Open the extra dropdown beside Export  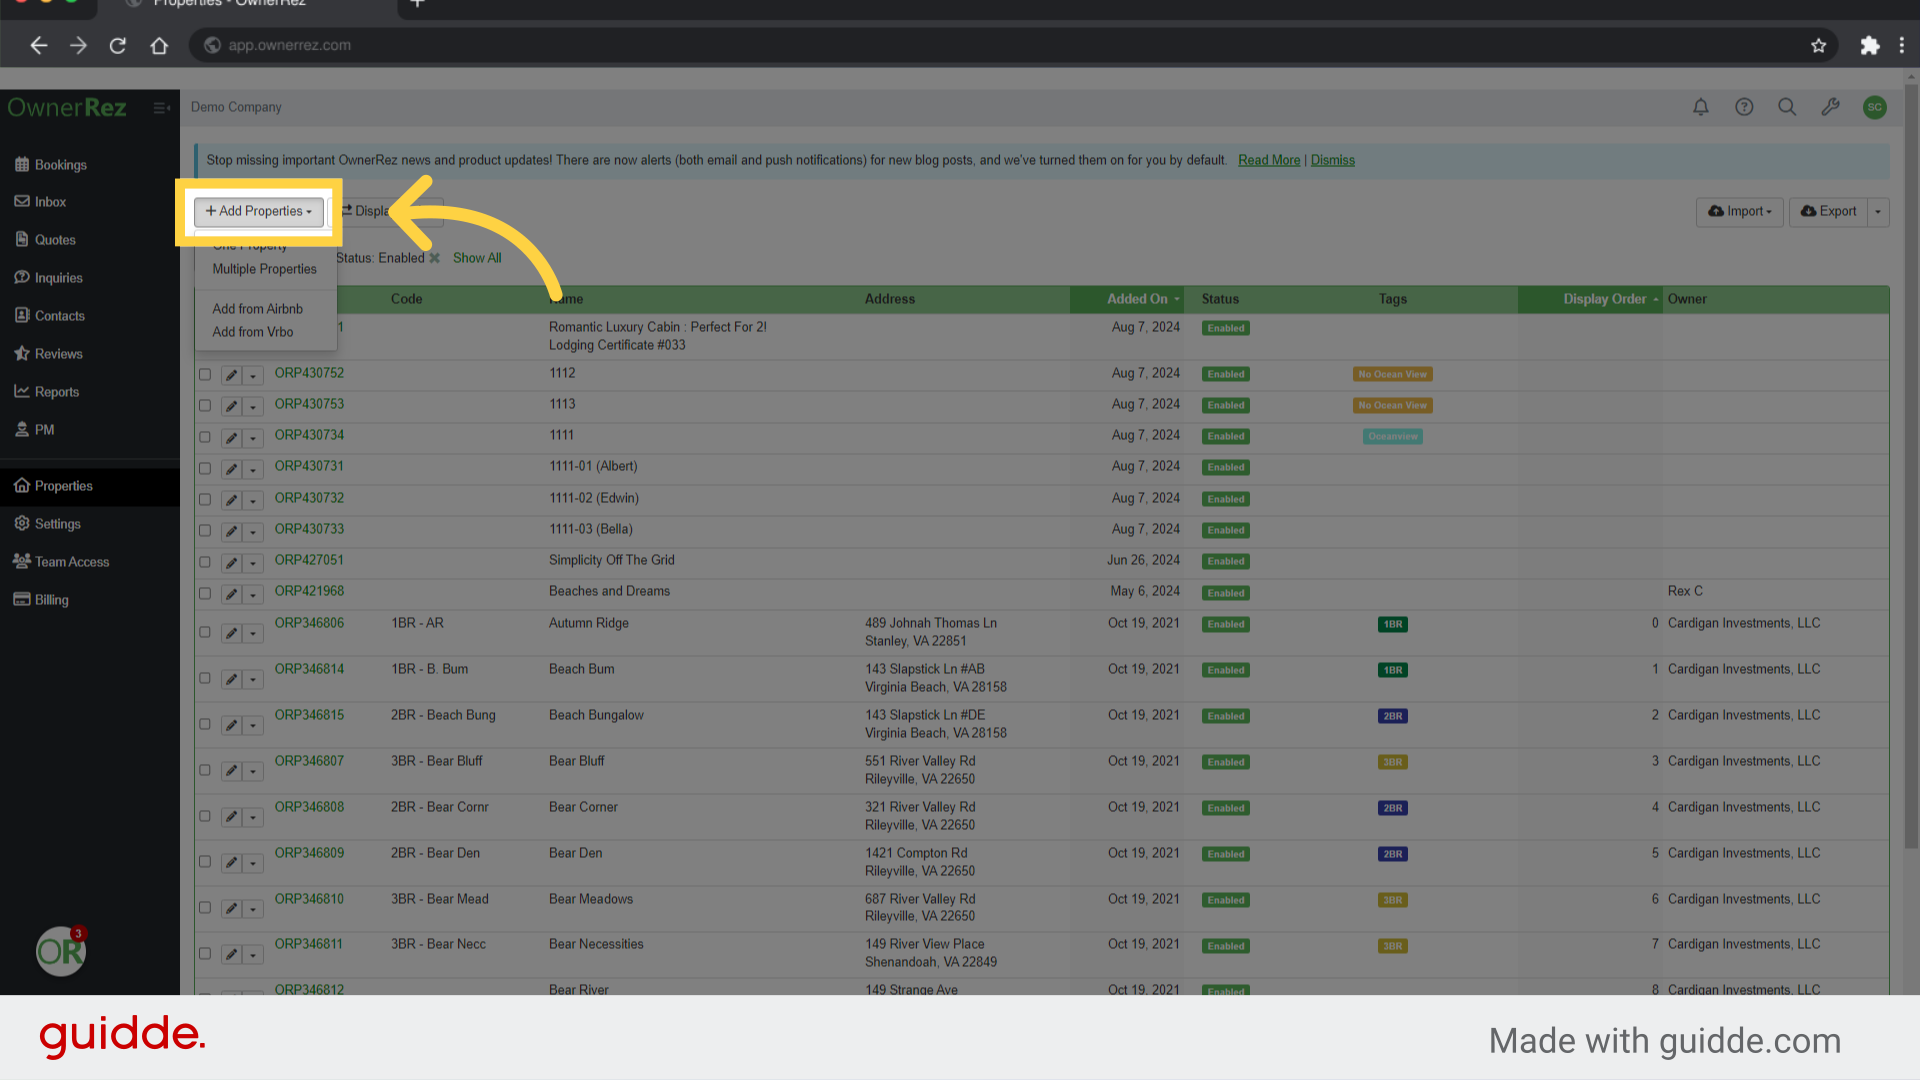point(1878,211)
